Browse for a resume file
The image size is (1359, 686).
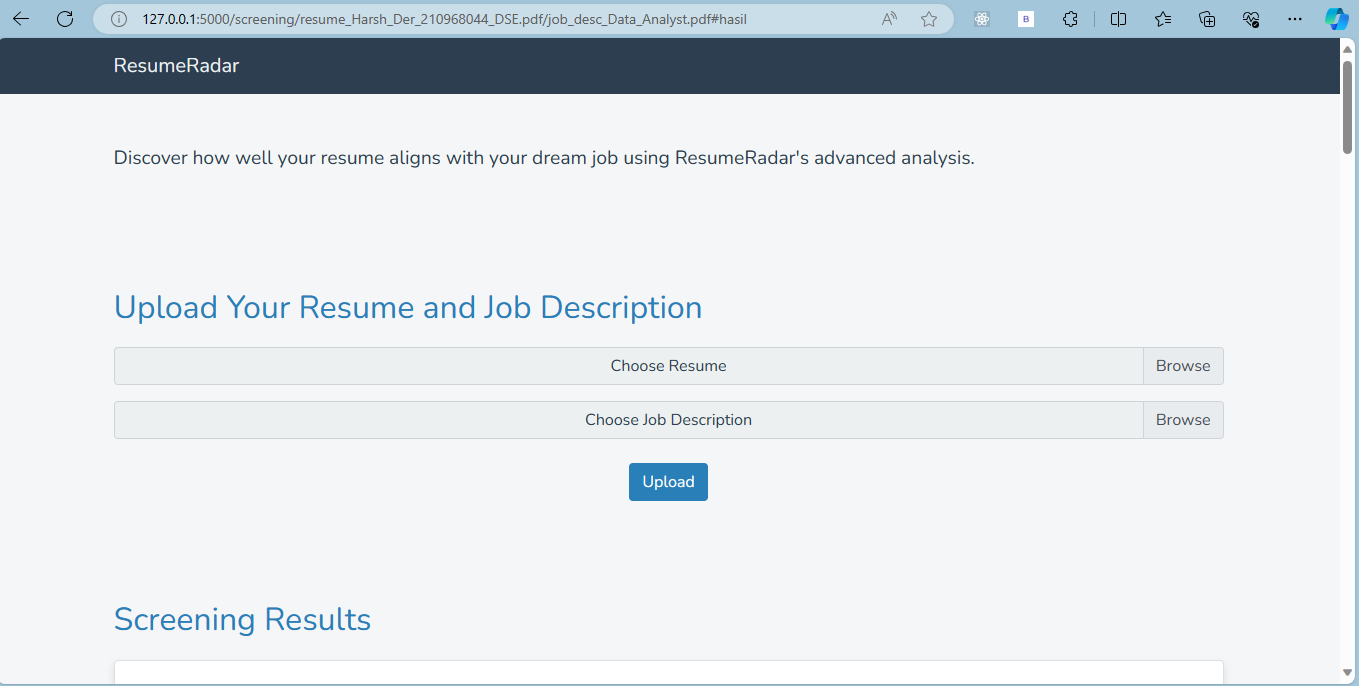tap(1183, 365)
